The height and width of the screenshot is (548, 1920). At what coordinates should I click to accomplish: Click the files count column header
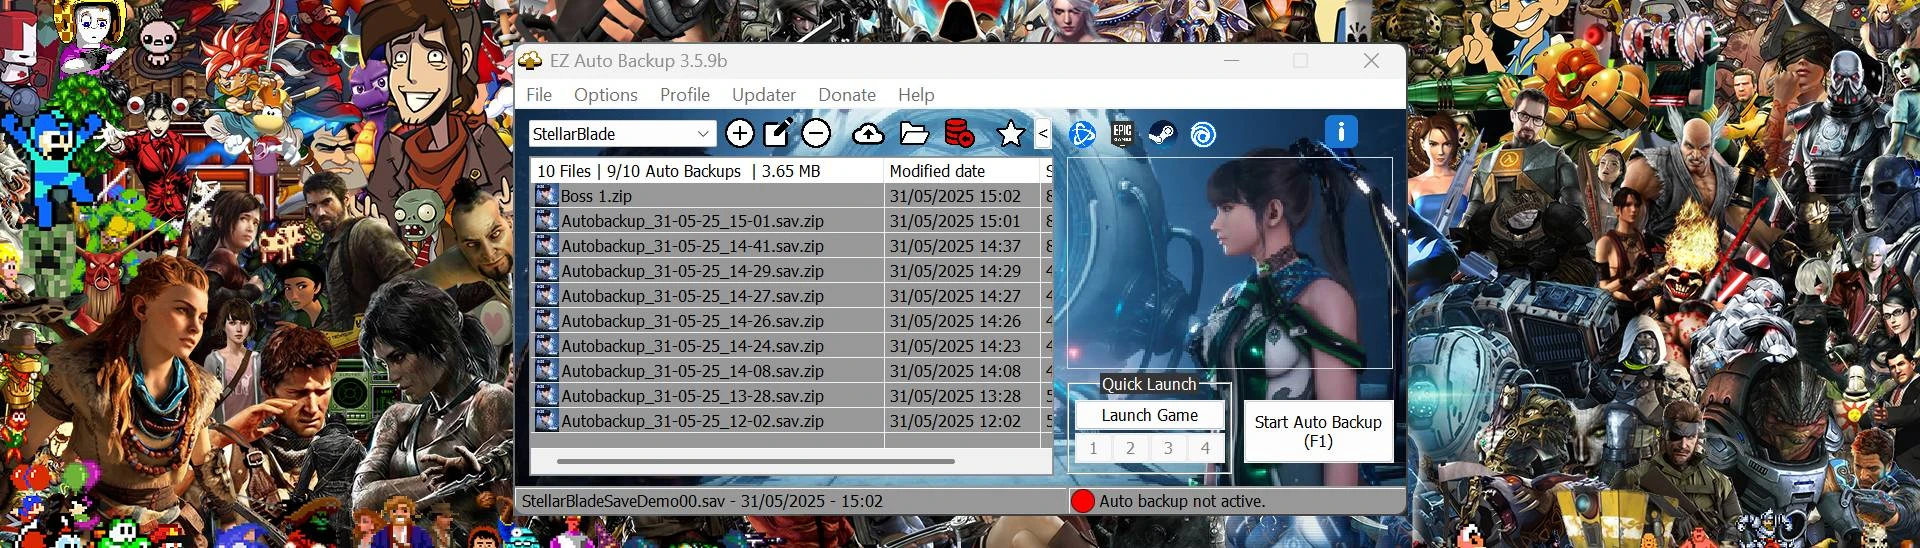point(707,171)
